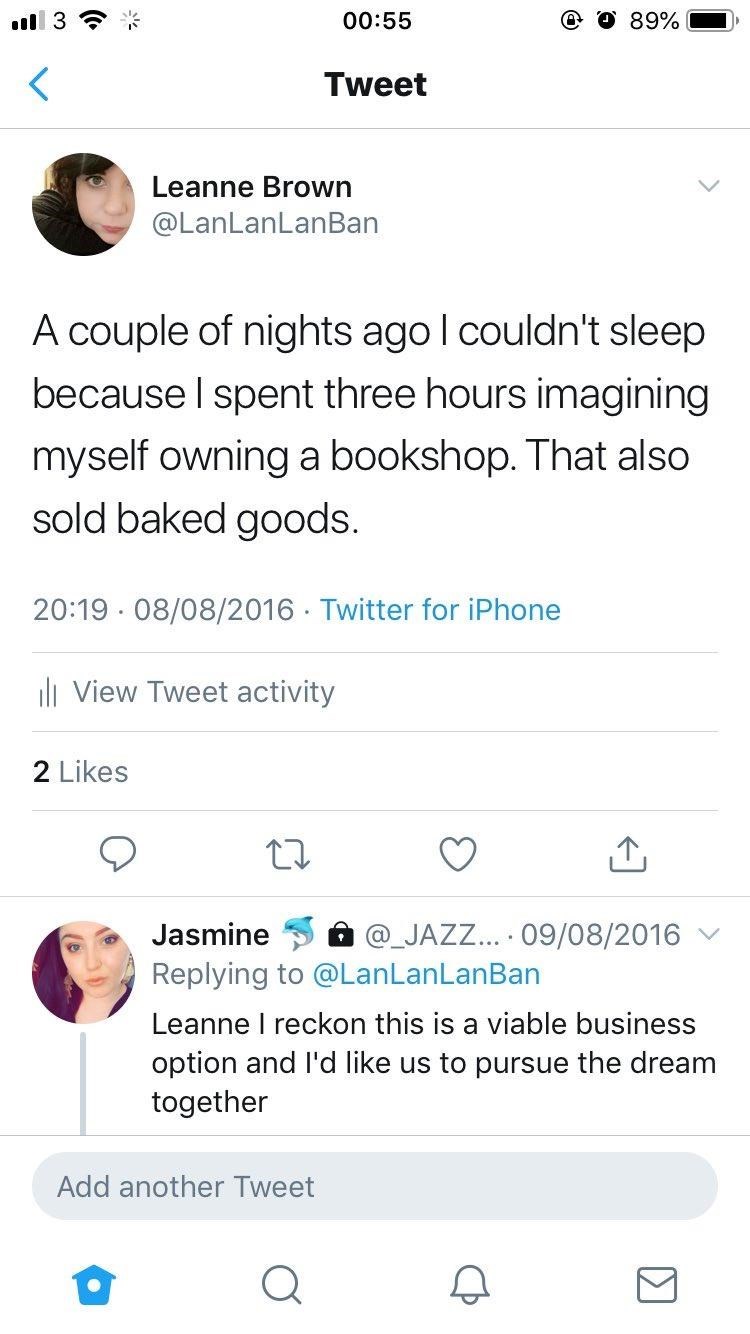Open Notifications bell tab
The width and height of the screenshot is (750, 1334).
[469, 1284]
